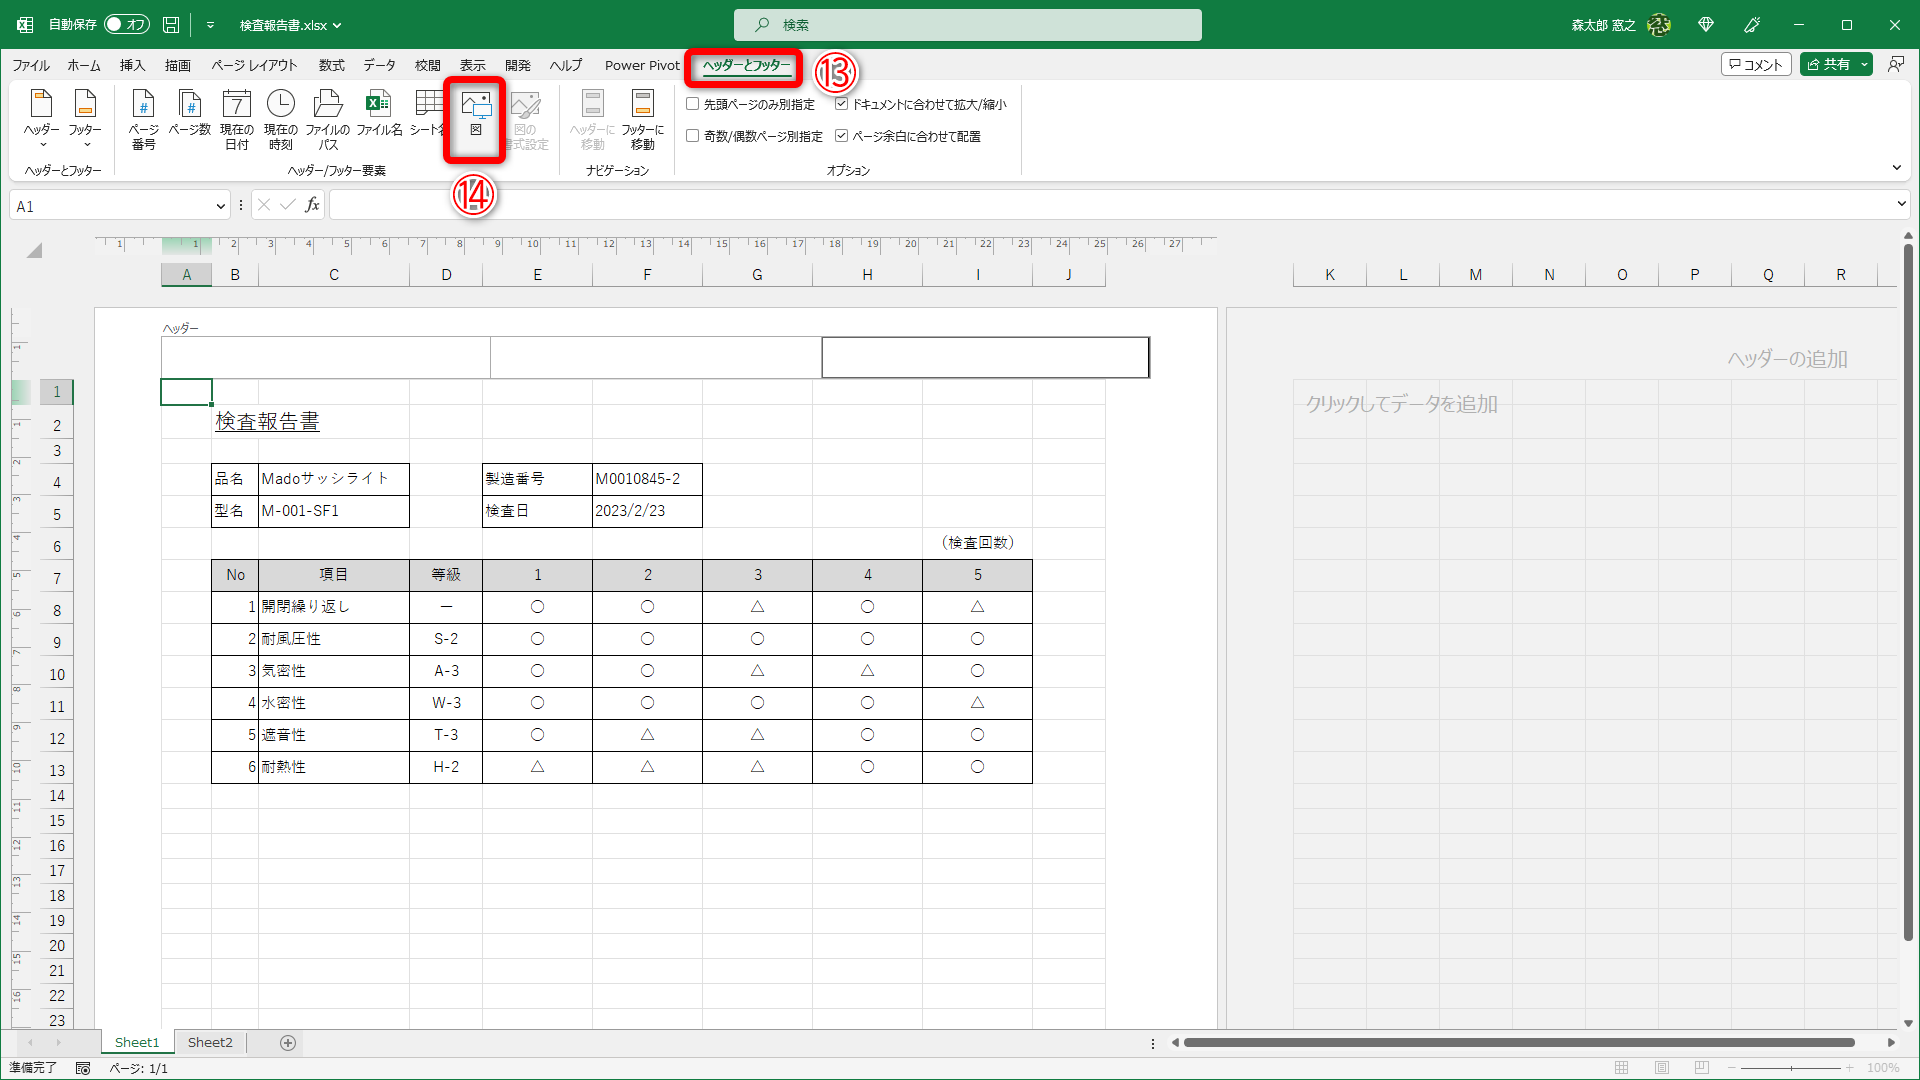Viewport: 1920px width, 1080px height.
Task: Switch to the Sheet2 tab
Action: coord(210,1042)
